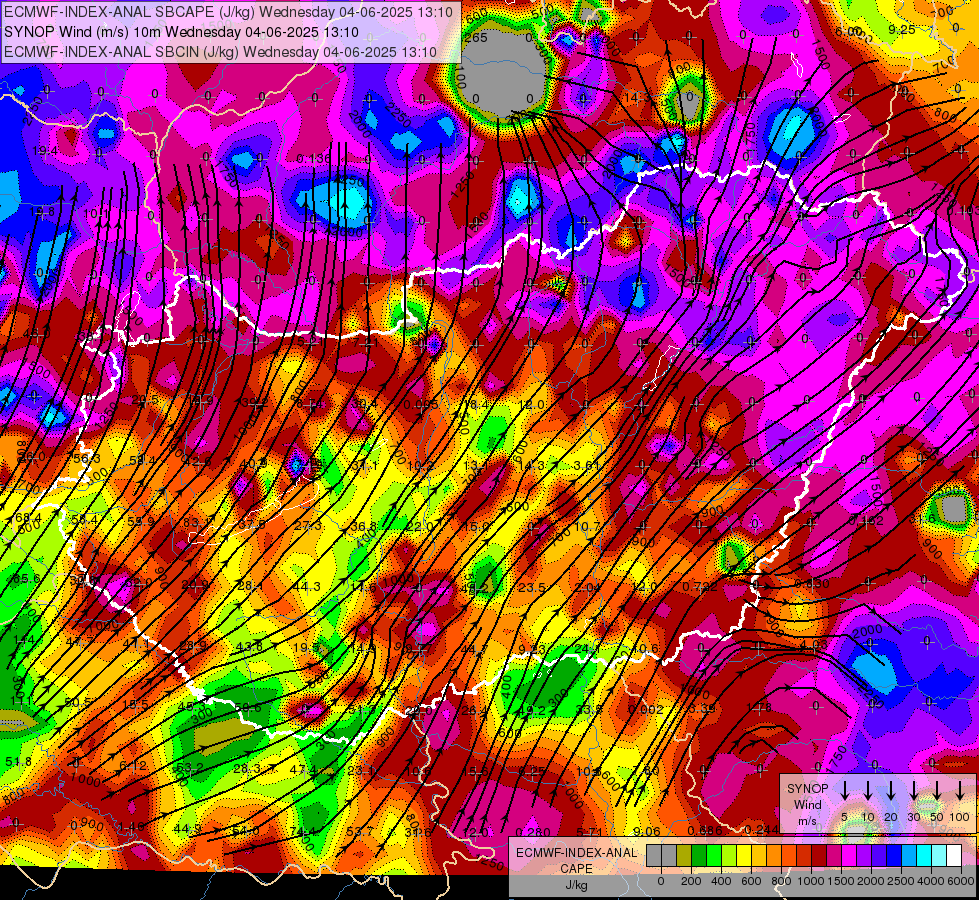Click the '200' tick label on CAPE scale
Viewport: 979px width, 900px height.
(x=691, y=881)
